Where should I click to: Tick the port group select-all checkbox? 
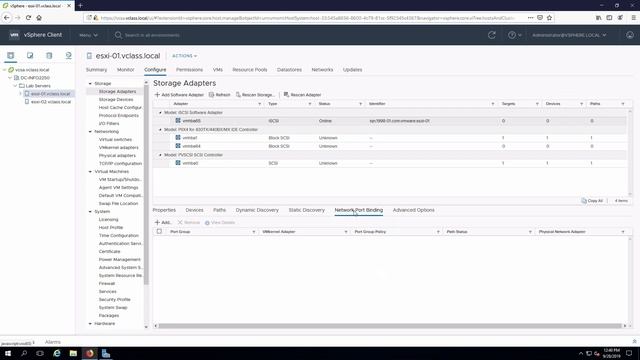pyautogui.click(x=159, y=231)
